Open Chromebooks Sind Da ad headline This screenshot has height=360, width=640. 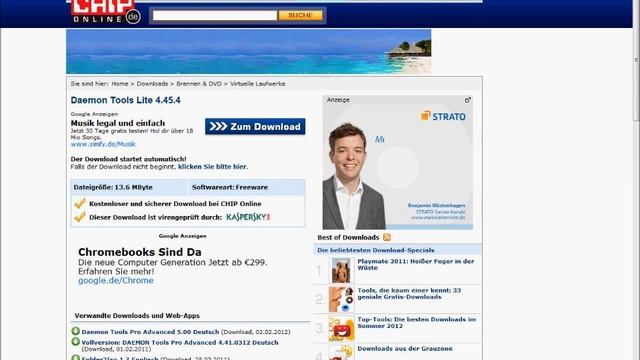140,252
